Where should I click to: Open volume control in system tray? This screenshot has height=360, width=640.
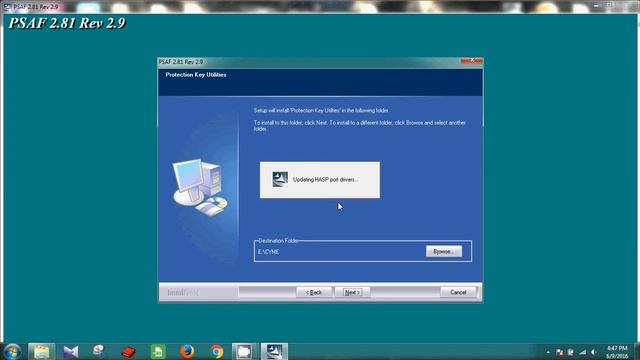pos(594,352)
